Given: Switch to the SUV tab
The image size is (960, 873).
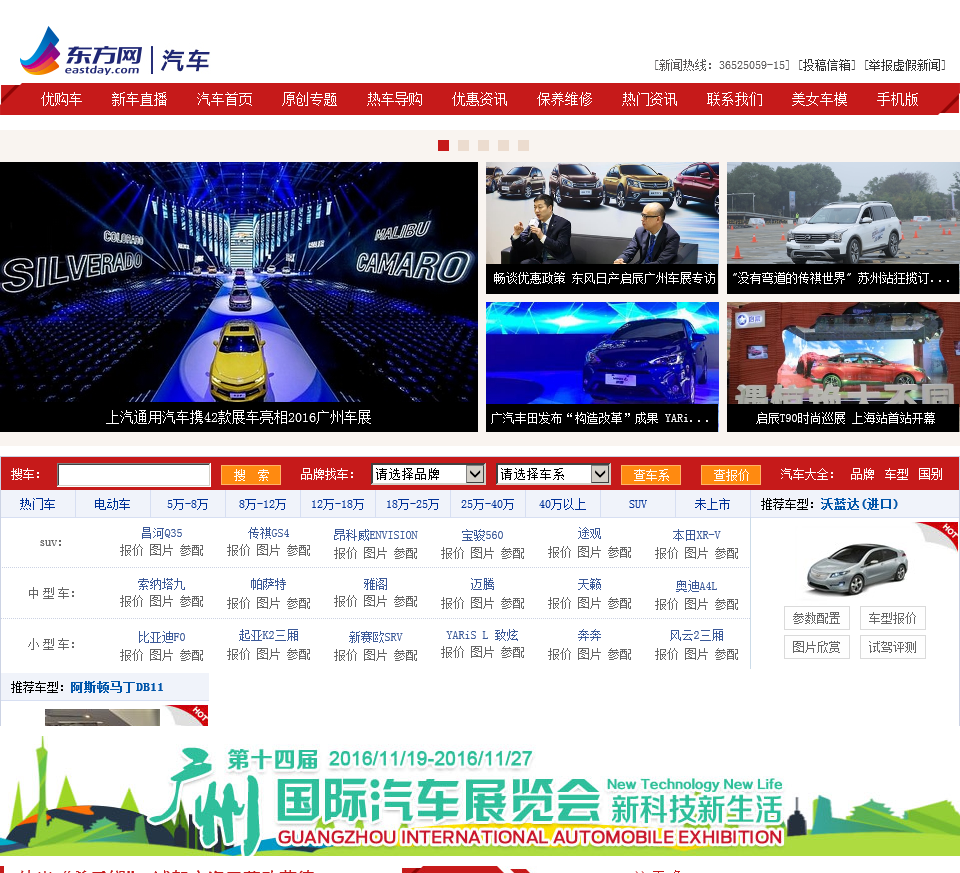Looking at the screenshot, I should (637, 504).
